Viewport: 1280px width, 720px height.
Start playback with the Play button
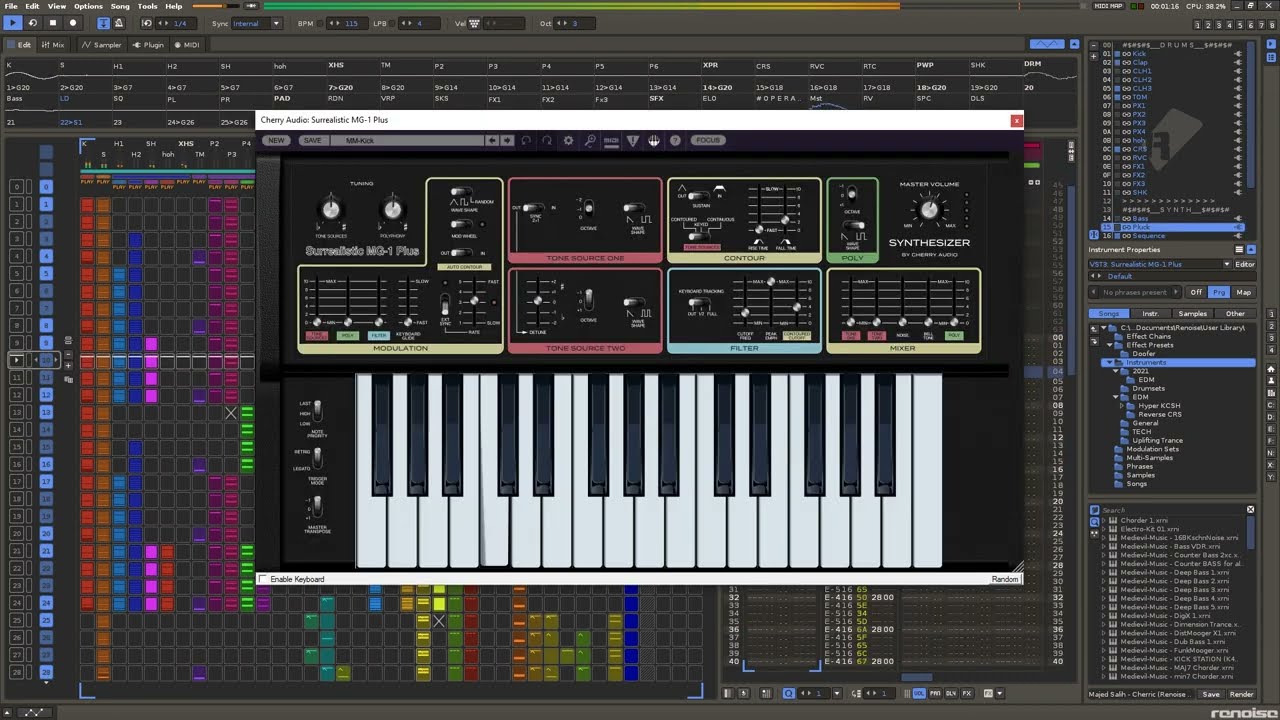click(x=13, y=23)
